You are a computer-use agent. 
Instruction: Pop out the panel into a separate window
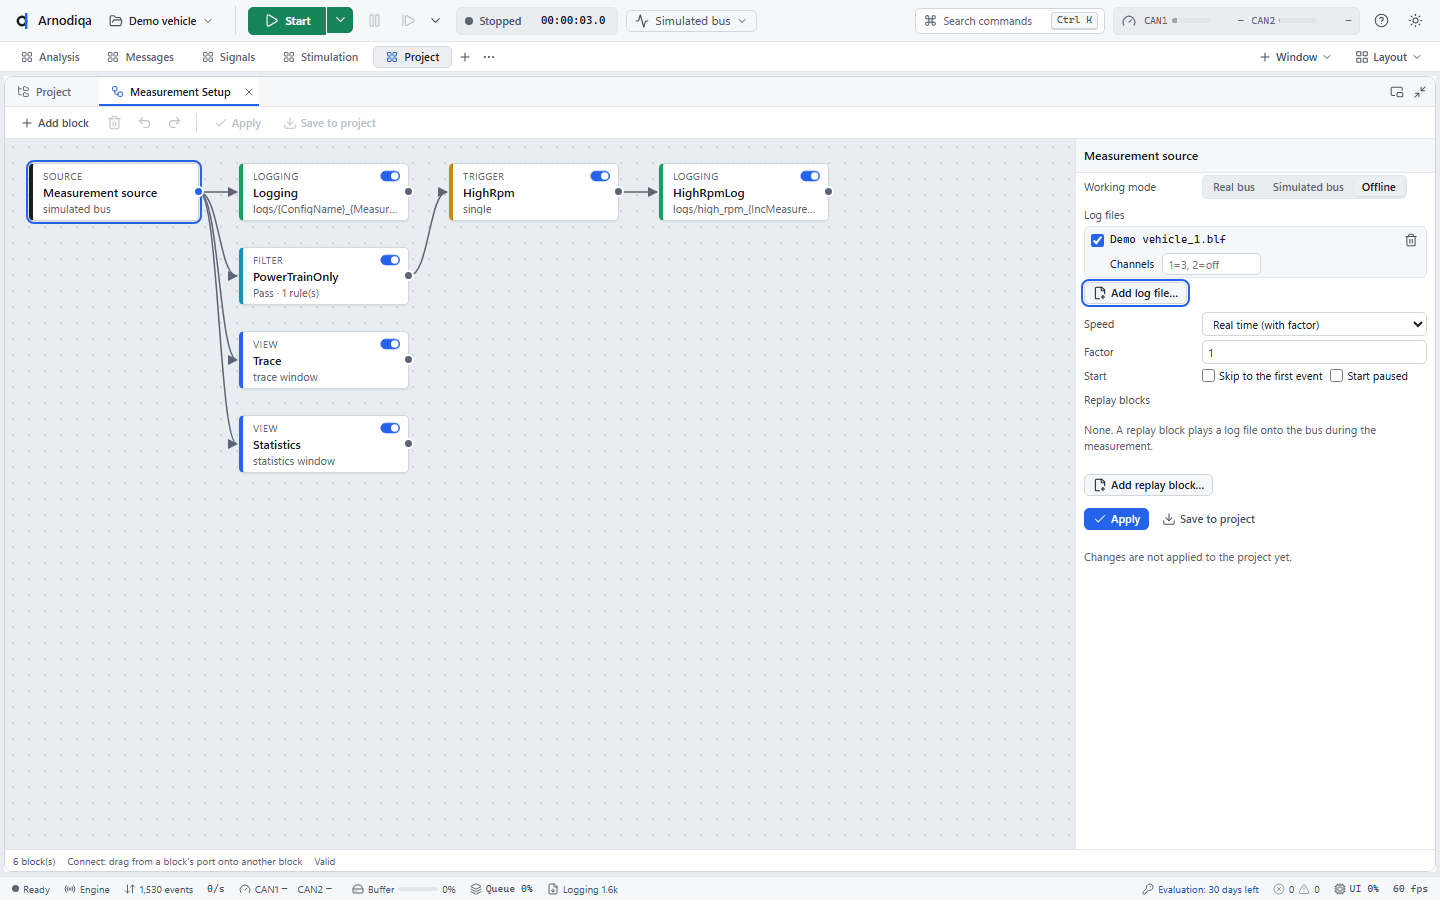point(1397,92)
